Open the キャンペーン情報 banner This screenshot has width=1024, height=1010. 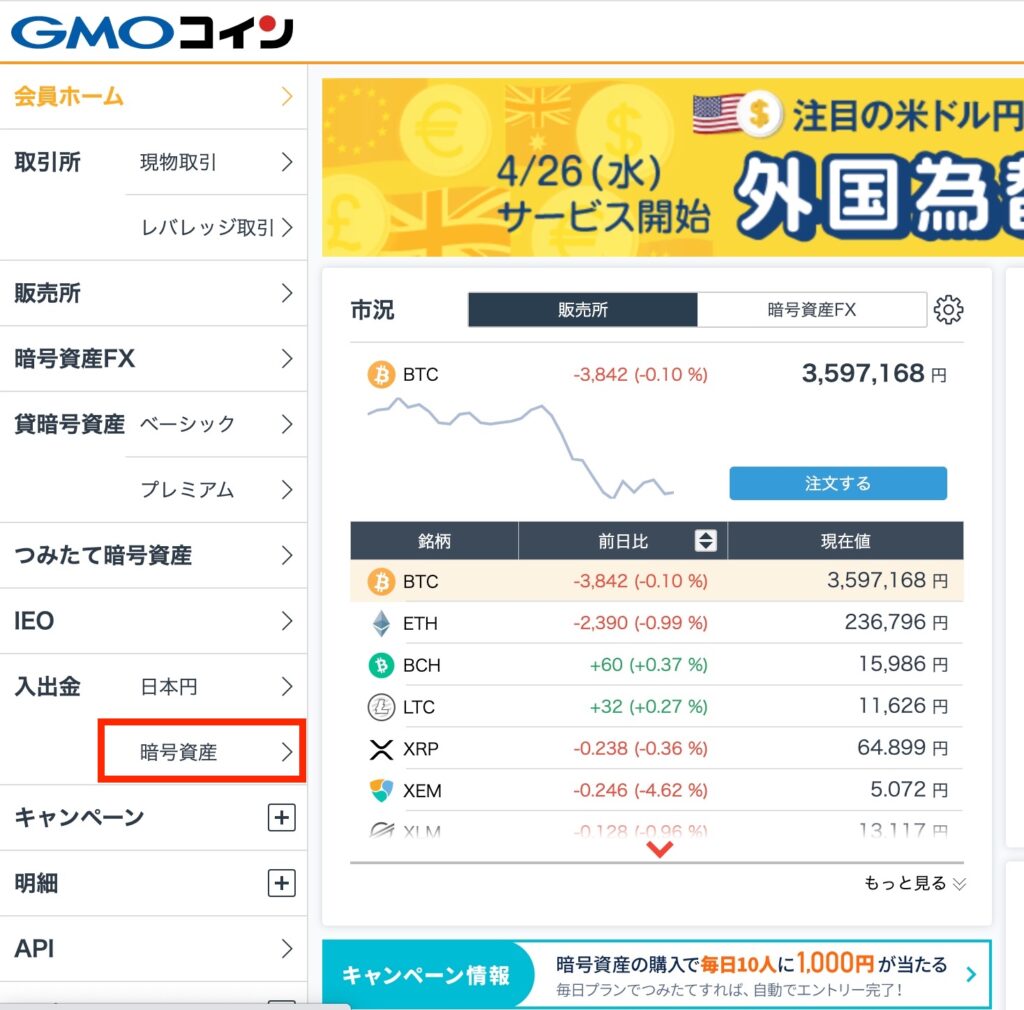point(656,975)
